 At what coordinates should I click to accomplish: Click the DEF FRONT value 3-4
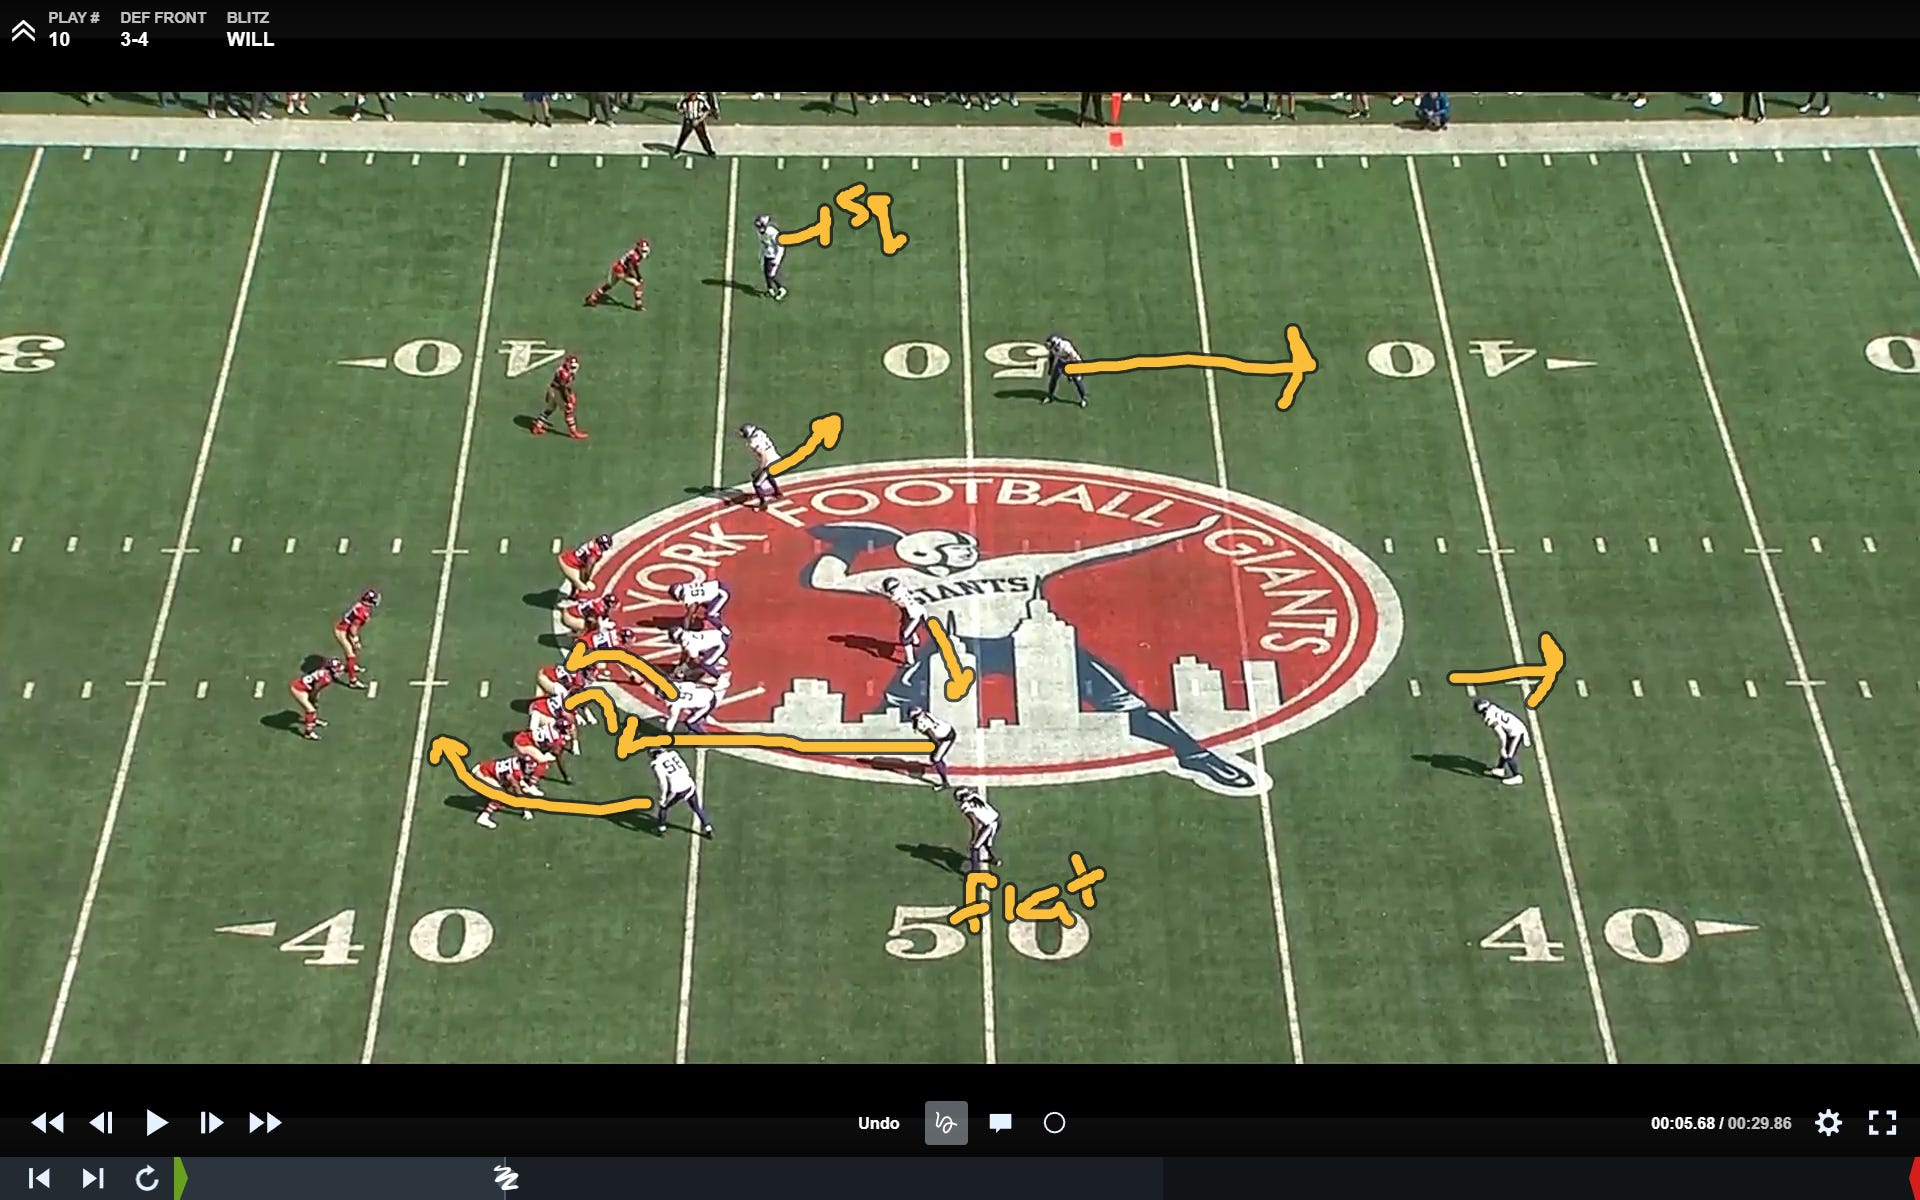click(134, 39)
